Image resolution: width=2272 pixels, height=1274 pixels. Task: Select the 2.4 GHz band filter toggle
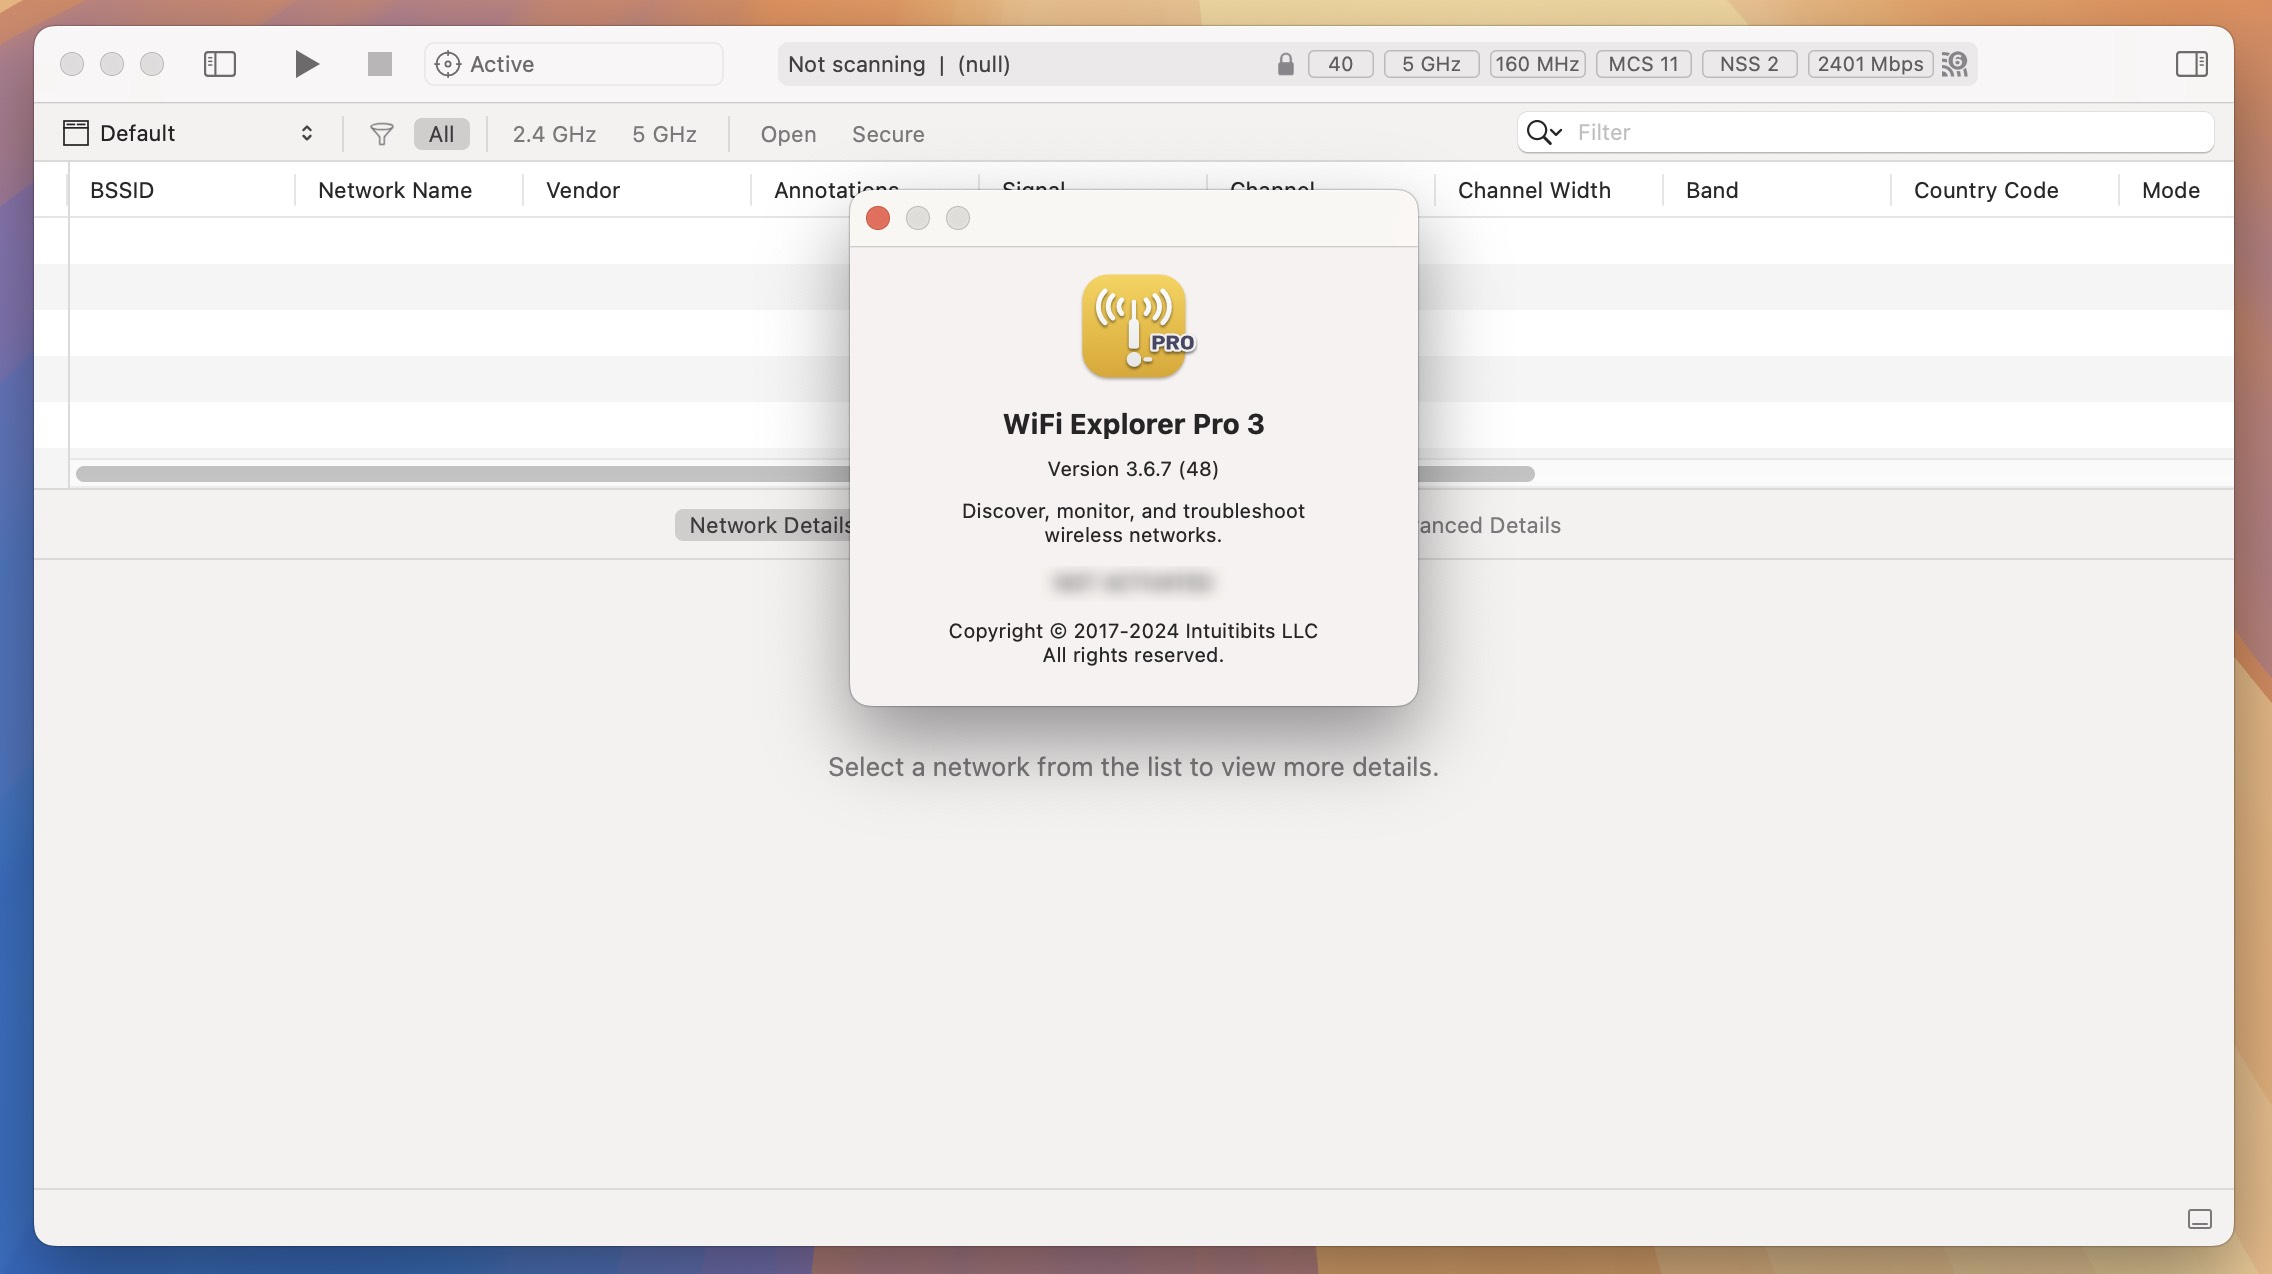(554, 131)
